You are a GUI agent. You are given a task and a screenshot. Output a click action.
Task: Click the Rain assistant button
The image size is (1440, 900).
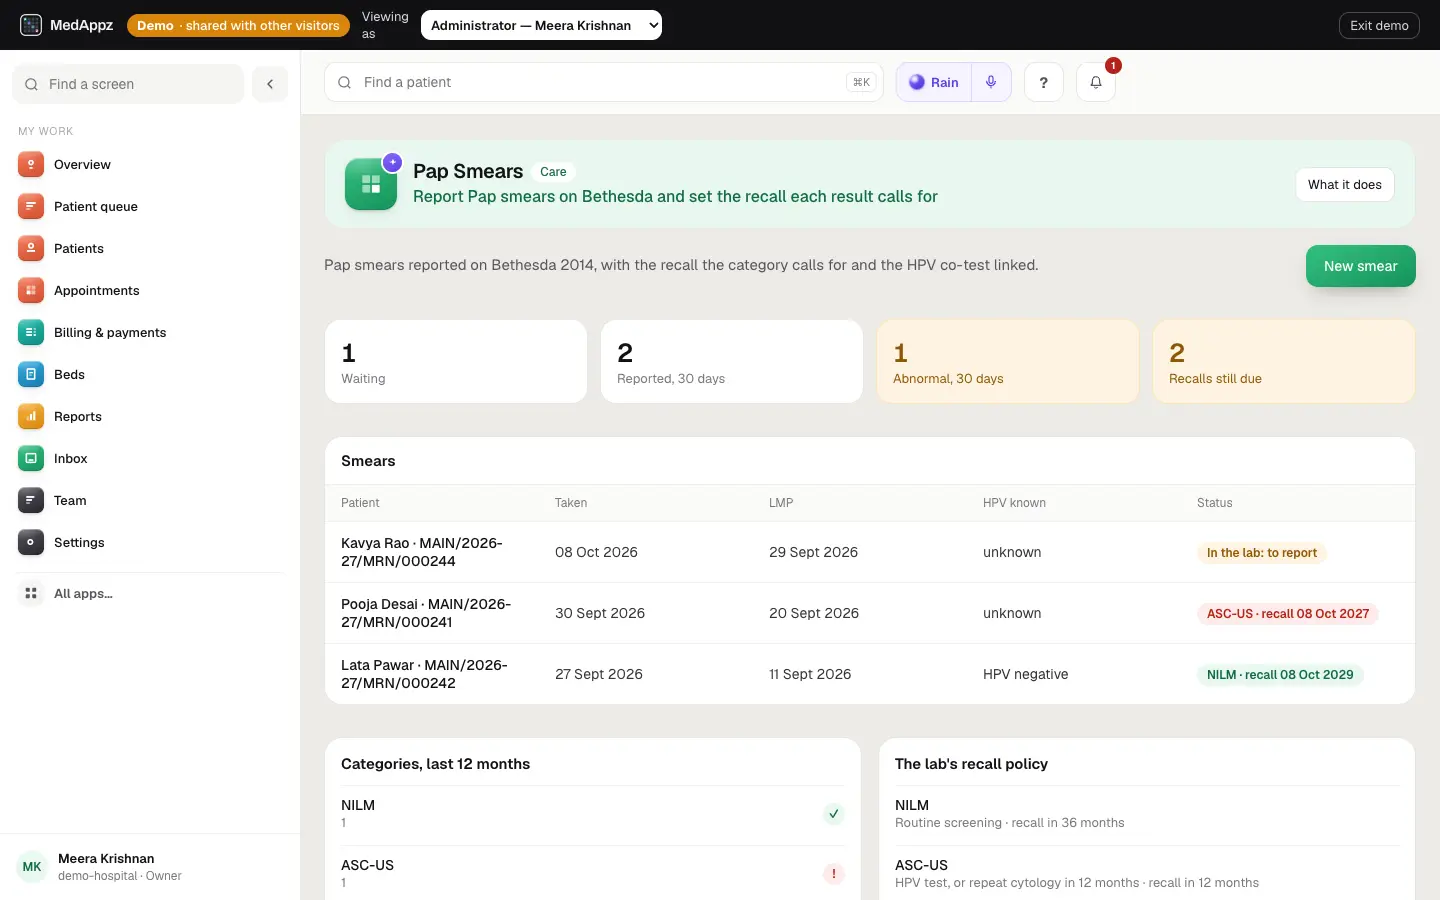click(x=934, y=83)
